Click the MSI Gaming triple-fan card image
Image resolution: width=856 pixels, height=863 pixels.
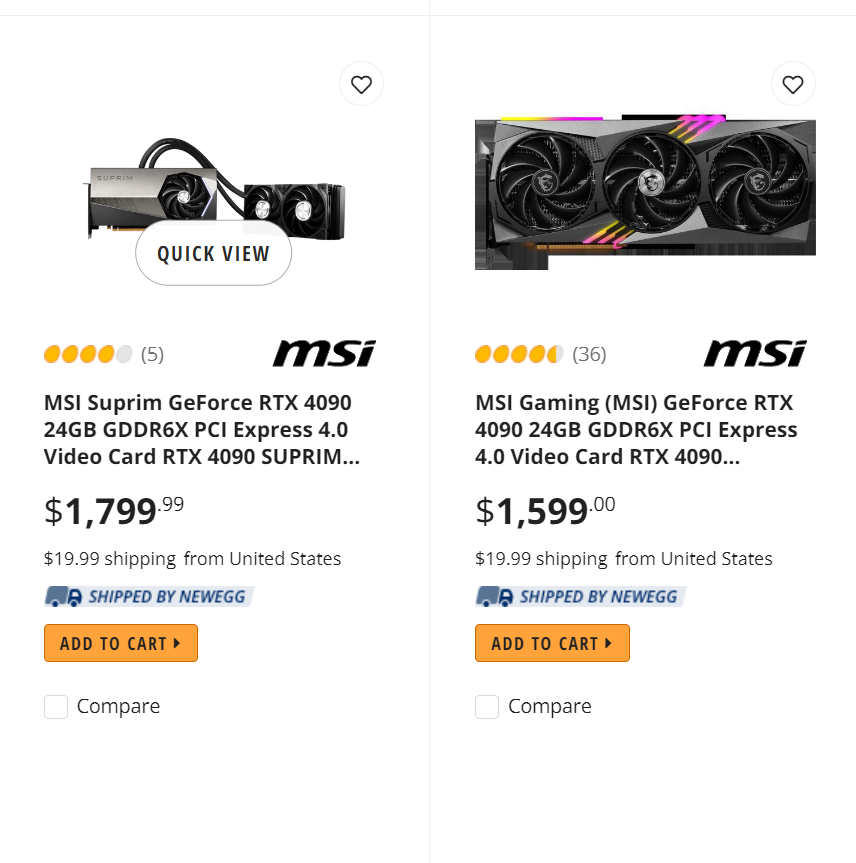pos(645,192)
